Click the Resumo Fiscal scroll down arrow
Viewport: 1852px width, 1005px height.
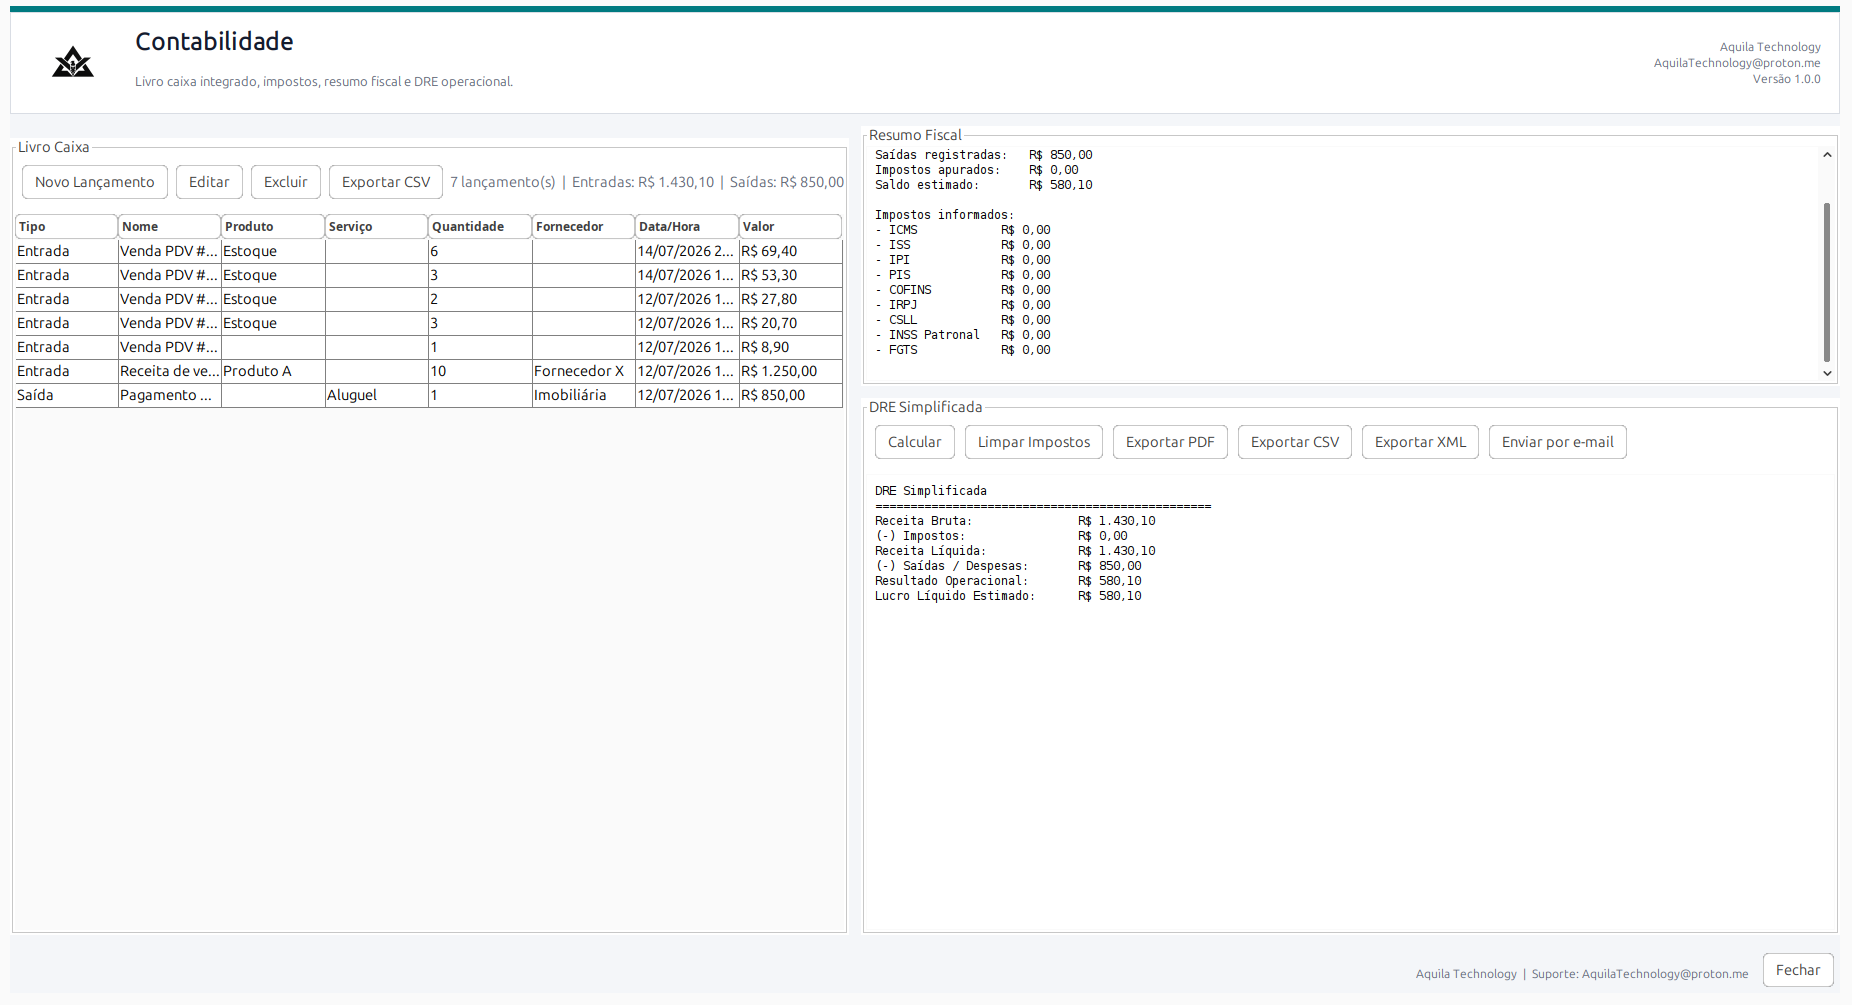point(1827,373)
